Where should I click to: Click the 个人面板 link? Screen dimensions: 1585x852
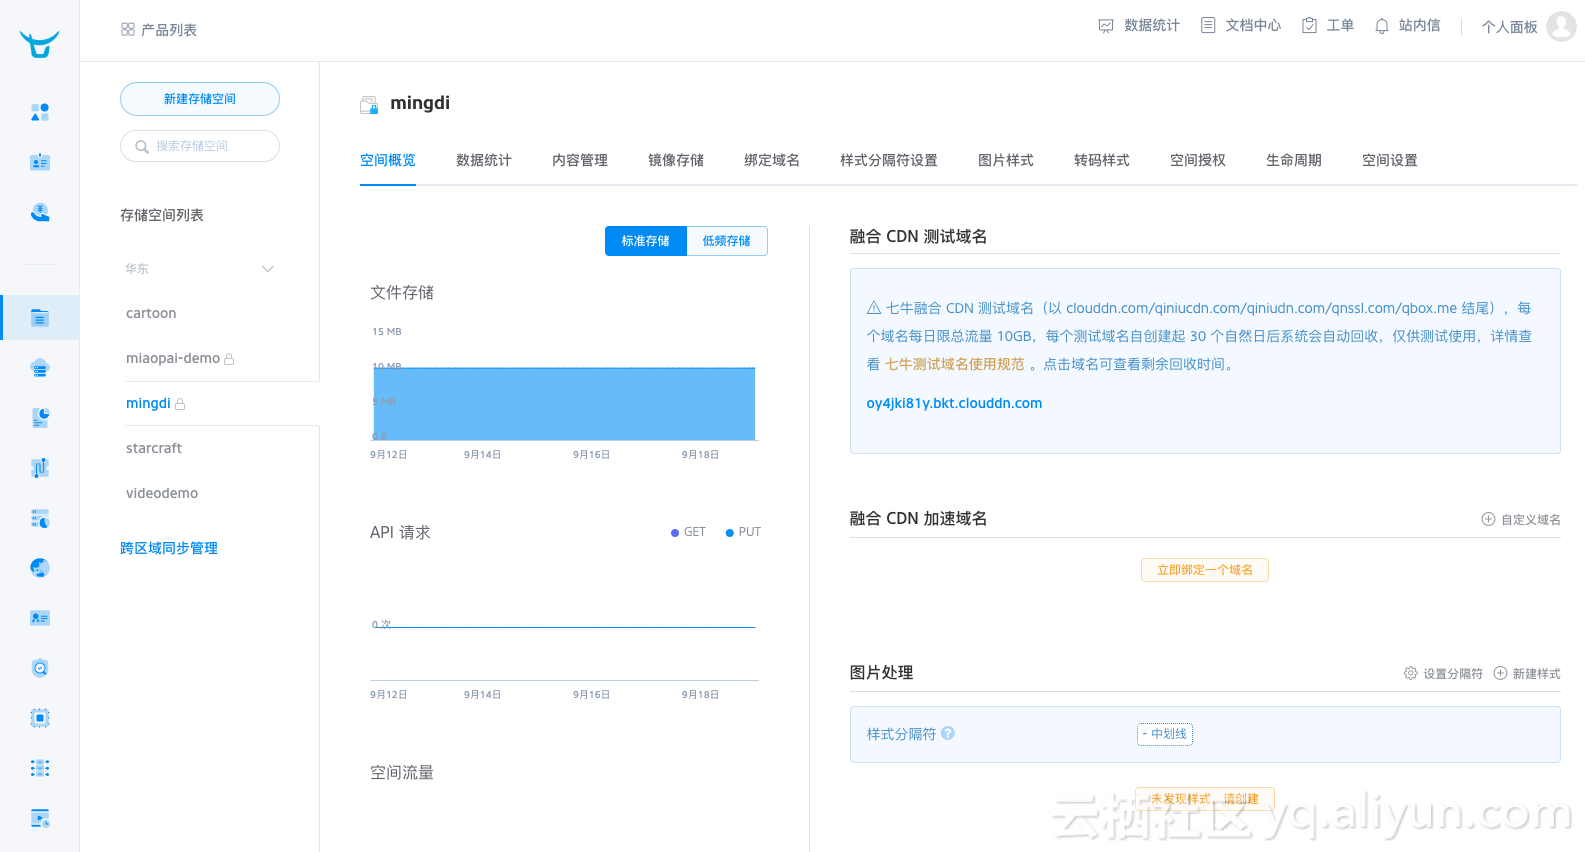[x=1510, y=27]
